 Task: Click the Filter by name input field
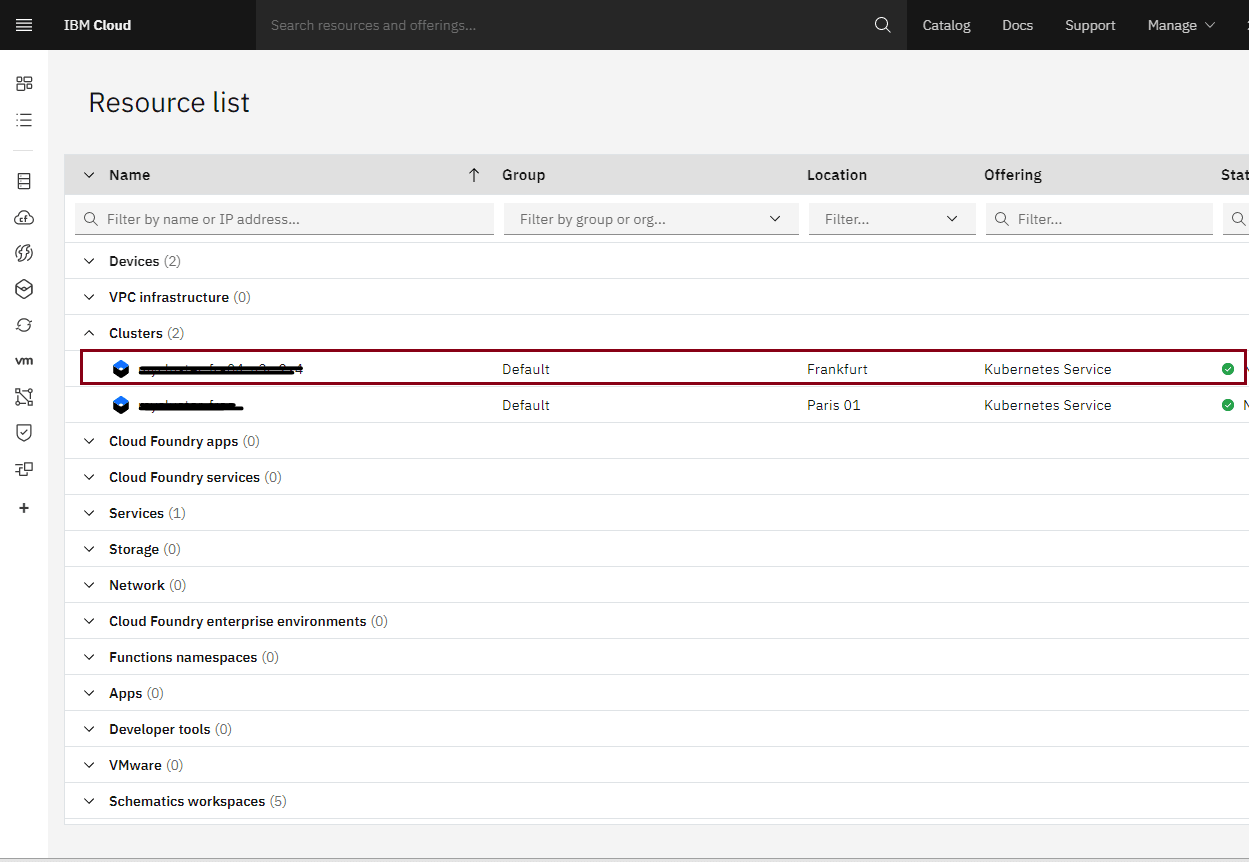click(295, 219)
